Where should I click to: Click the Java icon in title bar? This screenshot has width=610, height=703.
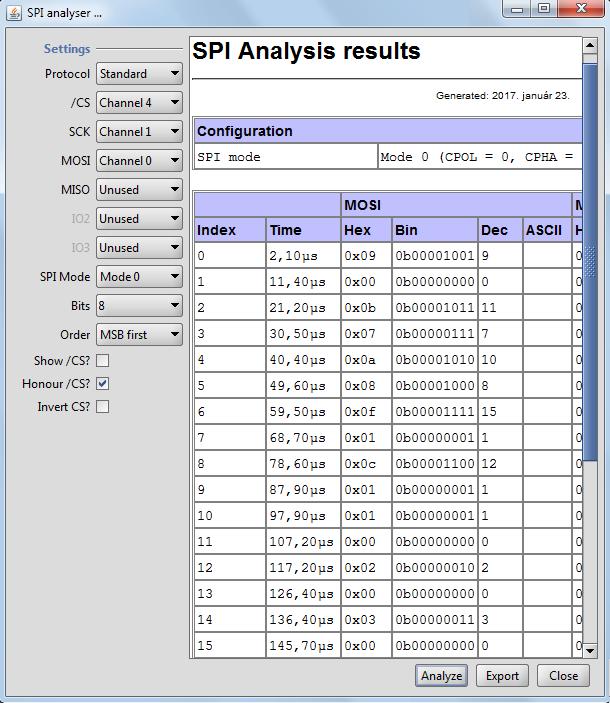(x=14, y=13)
